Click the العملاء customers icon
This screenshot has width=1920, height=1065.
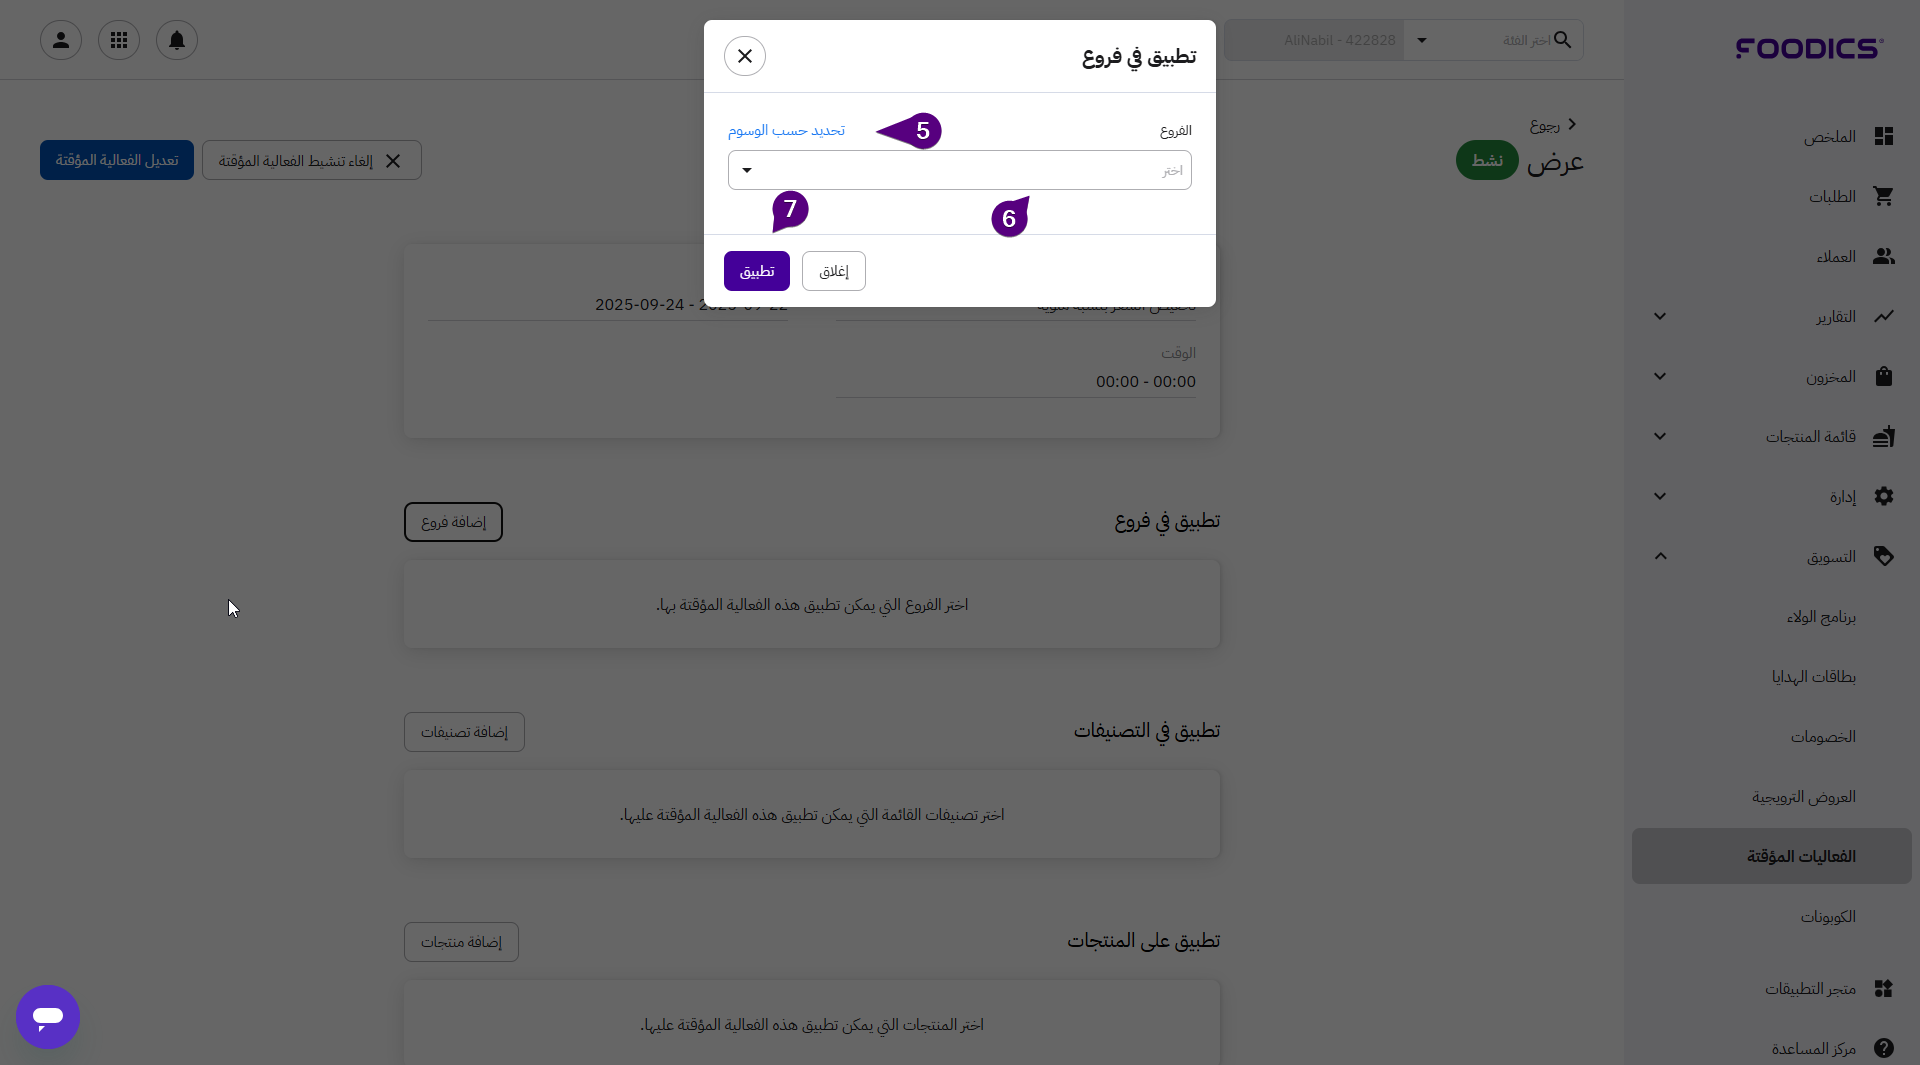point(1884,256)
